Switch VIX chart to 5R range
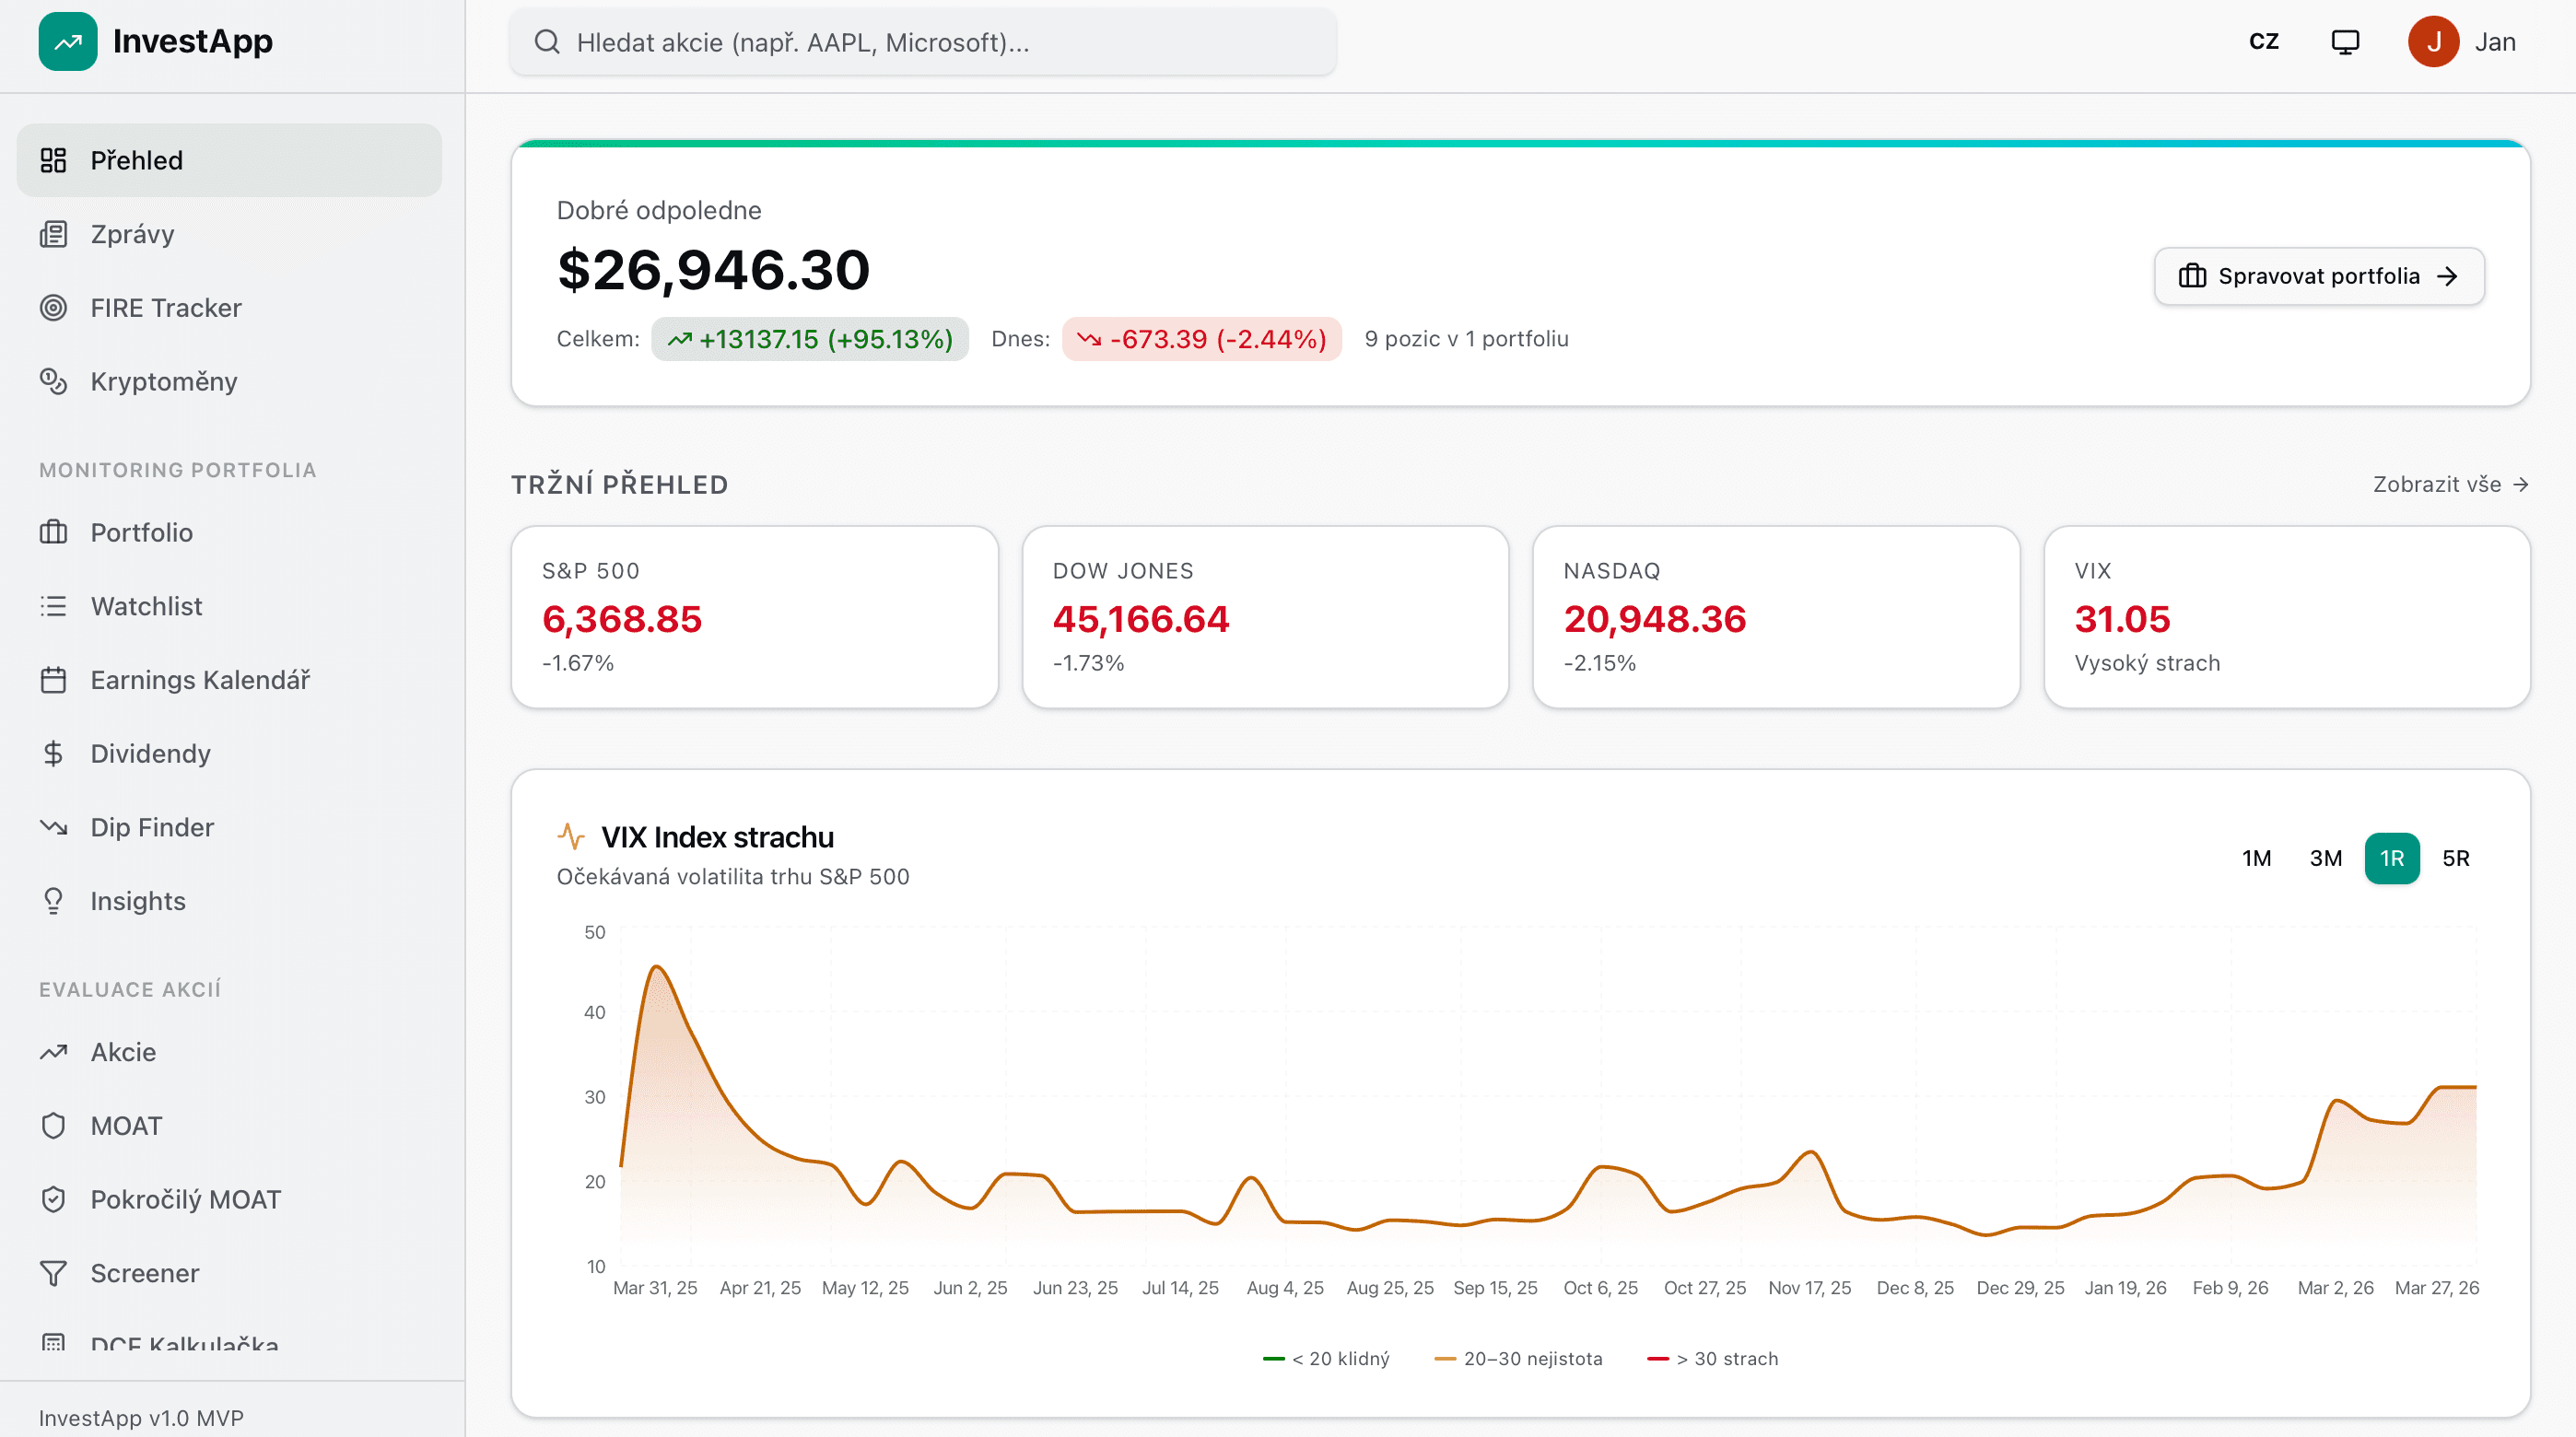The height and width of the screenshot is (1437, 2576). tap(2458, 858)
